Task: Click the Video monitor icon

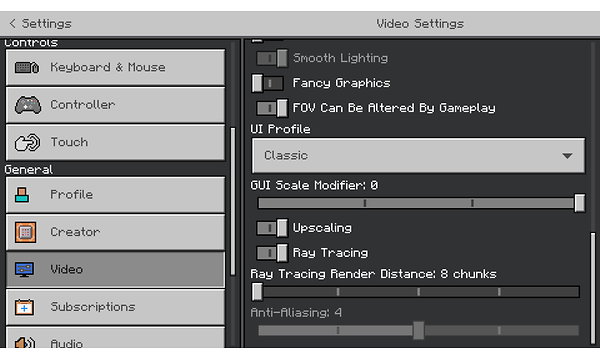Action: click(x=24, y=269)
